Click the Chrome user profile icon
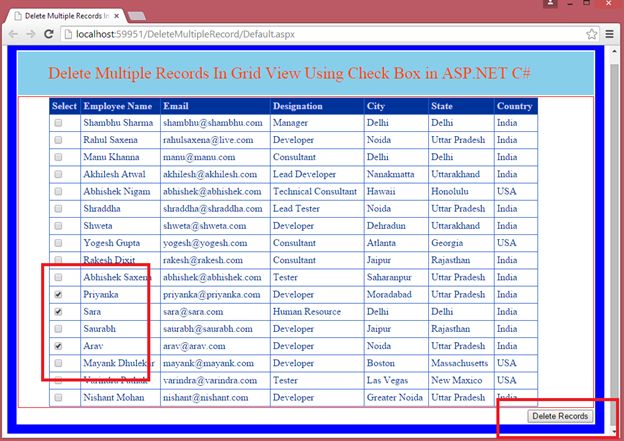The width and height of the screenshot is (624, 441). pyautogui.click(x=550, y=3)
